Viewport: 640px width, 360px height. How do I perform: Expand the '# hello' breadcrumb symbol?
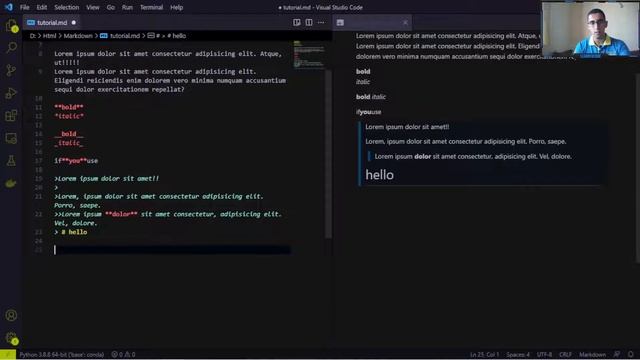[176, 36]
